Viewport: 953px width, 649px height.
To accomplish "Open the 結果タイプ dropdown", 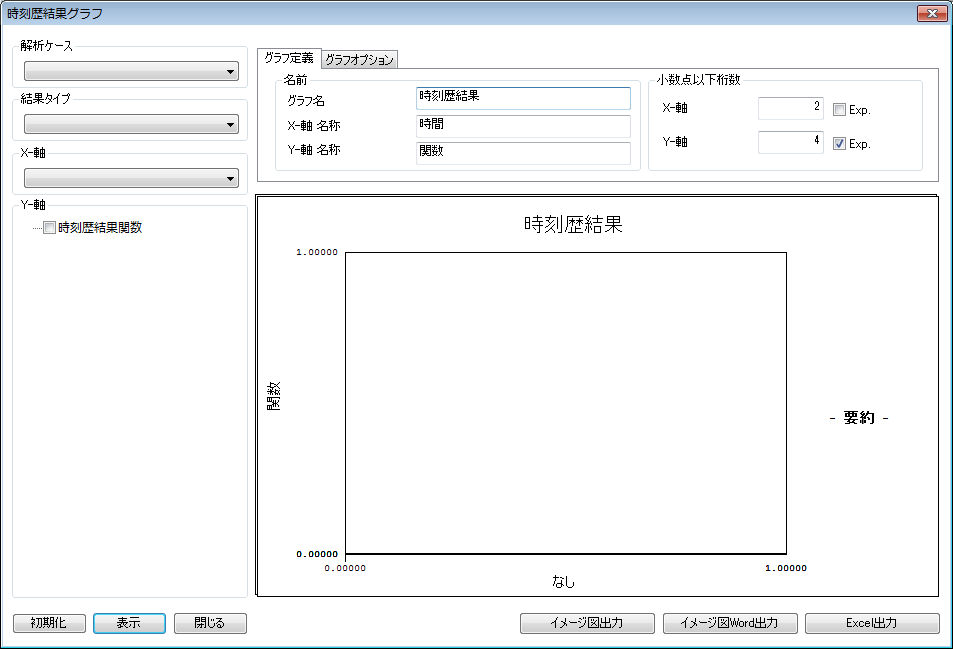I will (131, 125).
